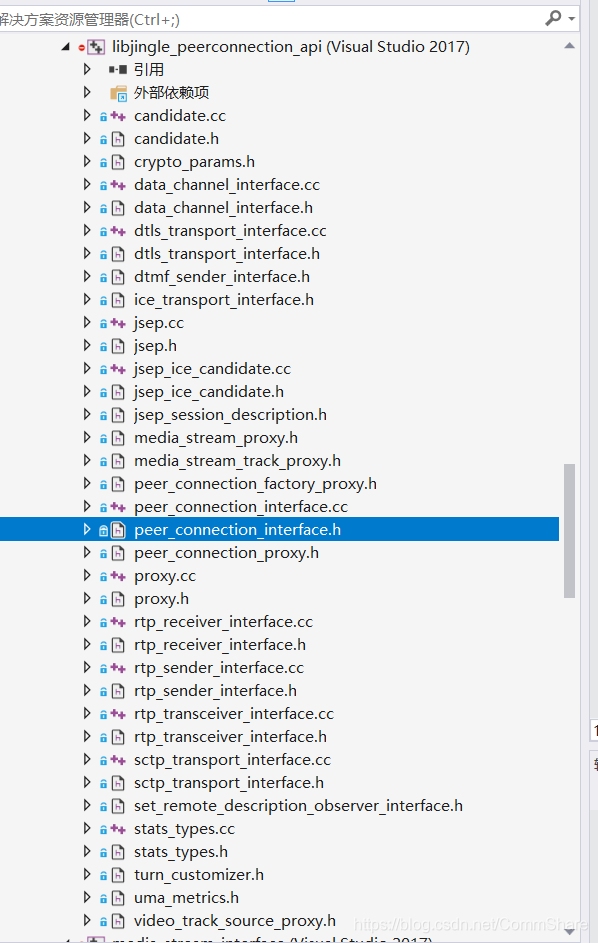Expand the rtp_receiver_interface.h node
The width and height of the screenshot is (598, 943).
pos(87,645)
